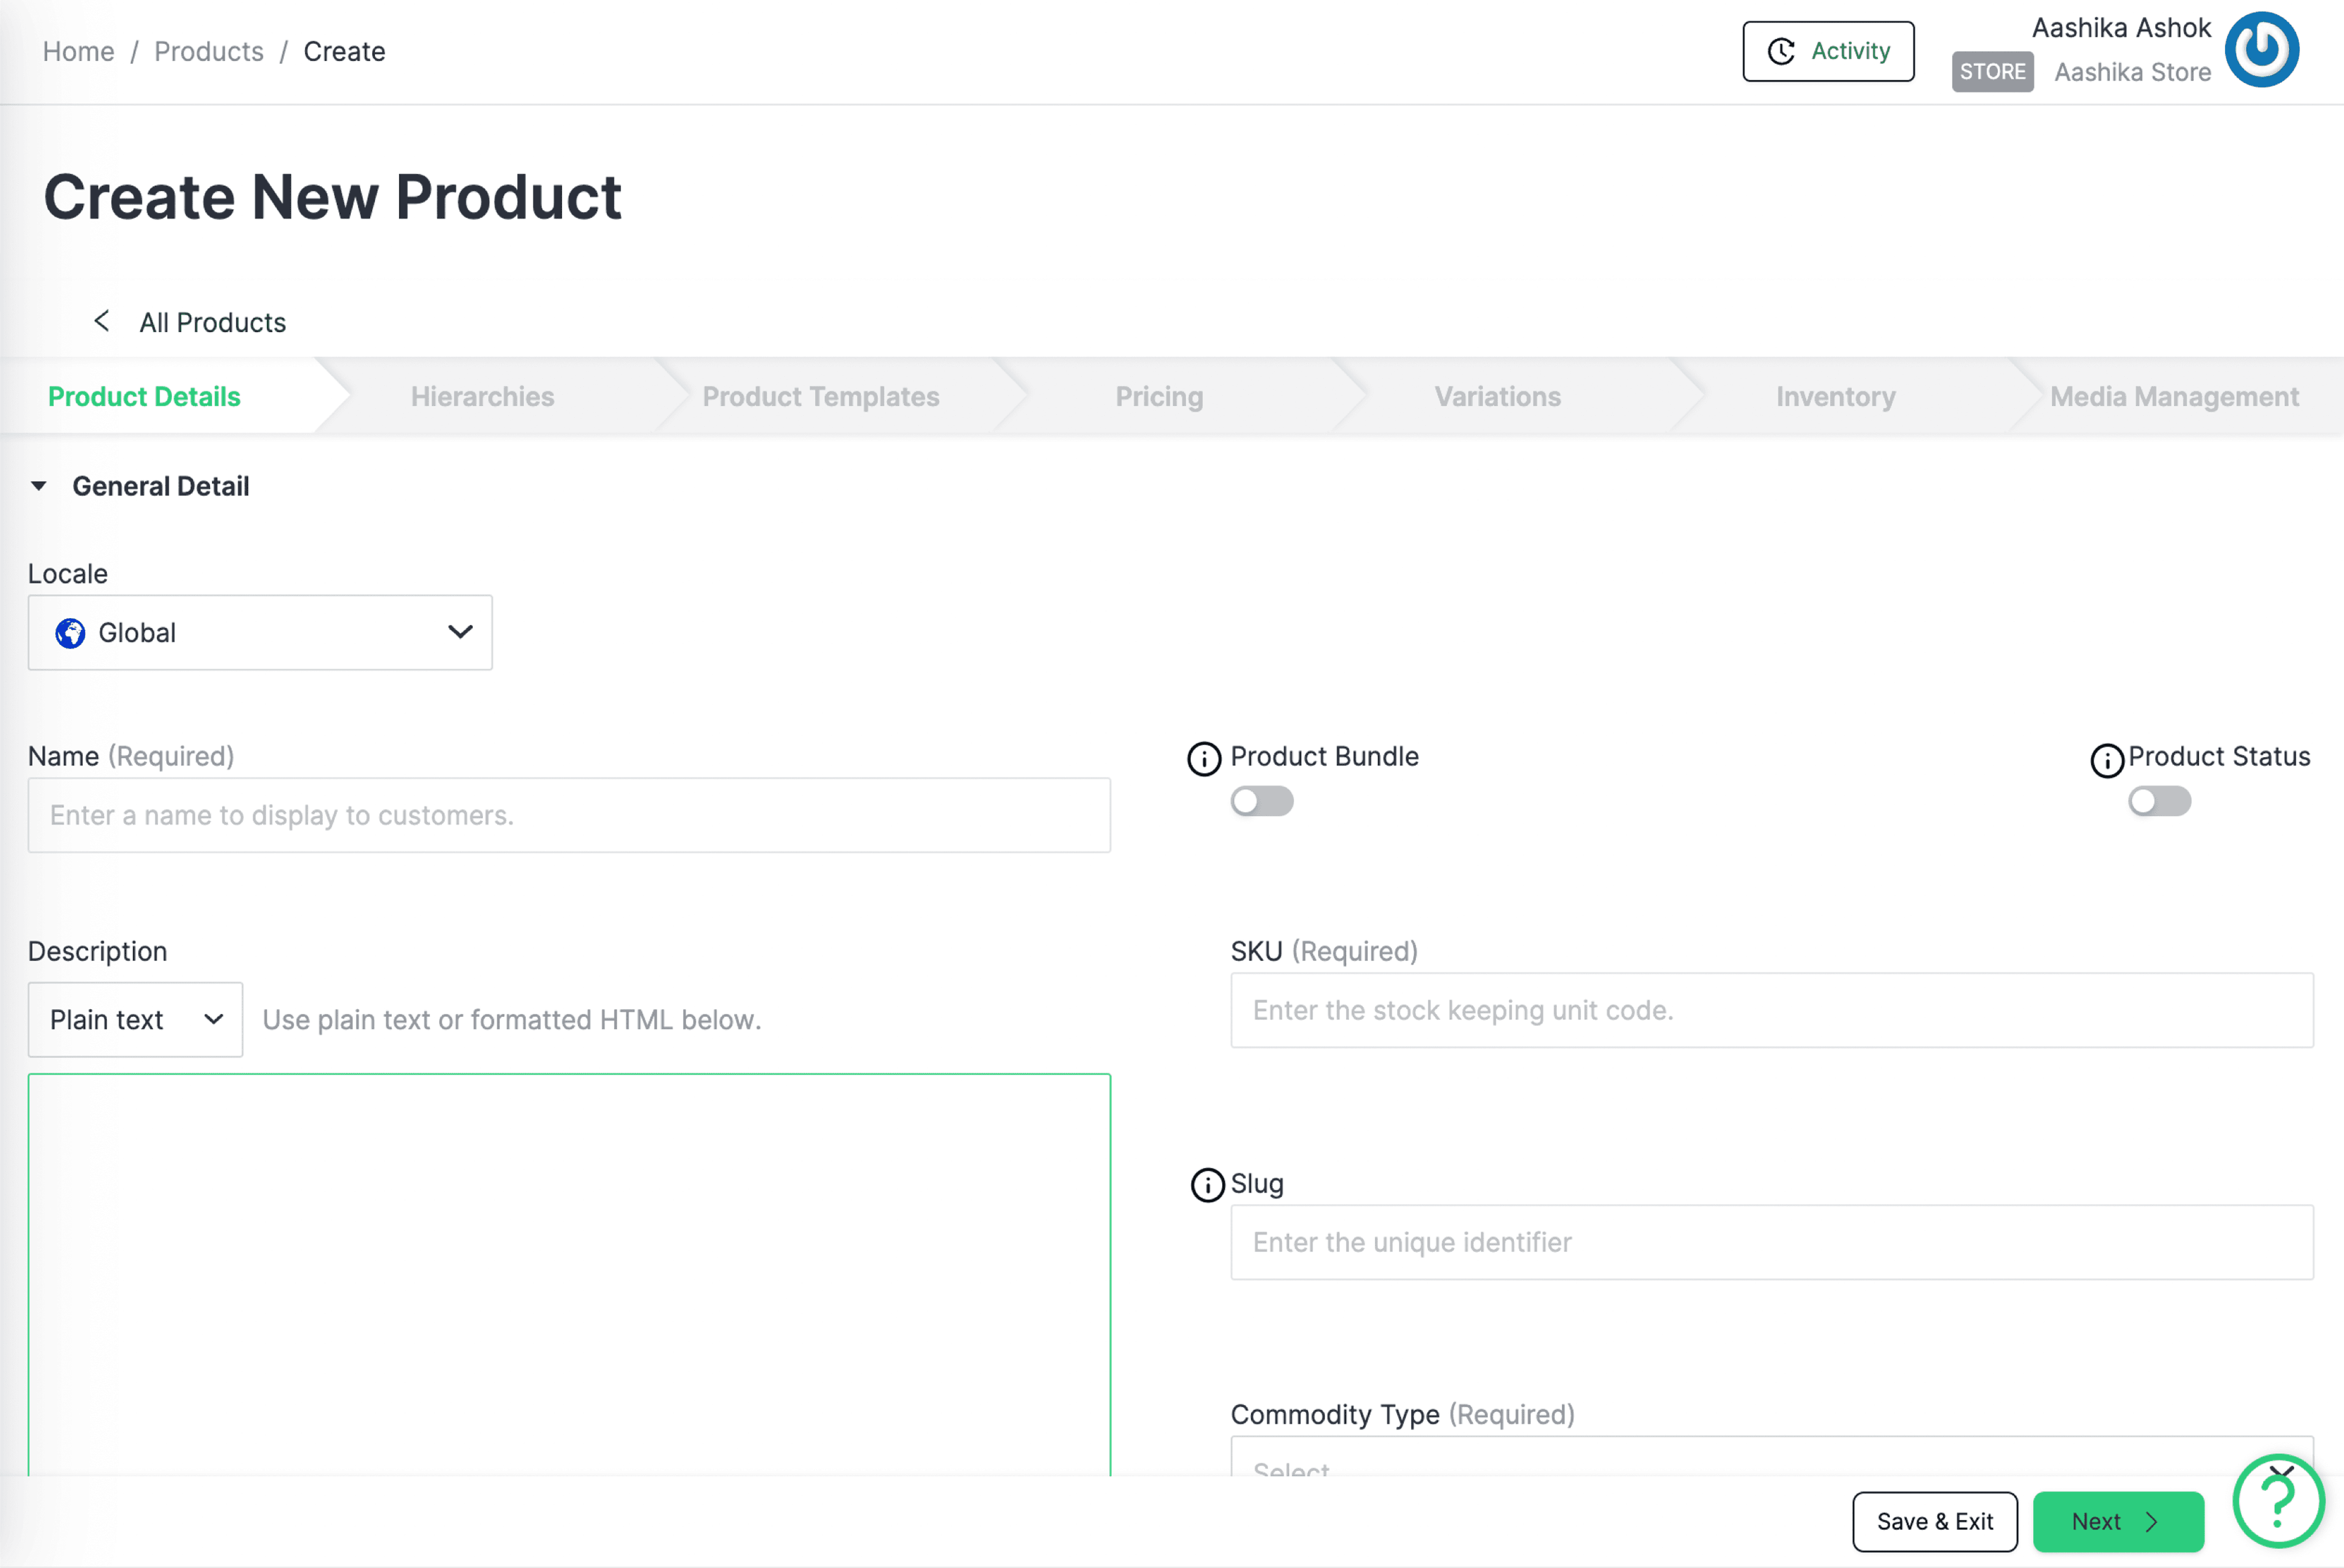The width and height of the screenshot is (2344, 1568).
Task: Click the Product Bundle info icon
Action: (1204, 759)
